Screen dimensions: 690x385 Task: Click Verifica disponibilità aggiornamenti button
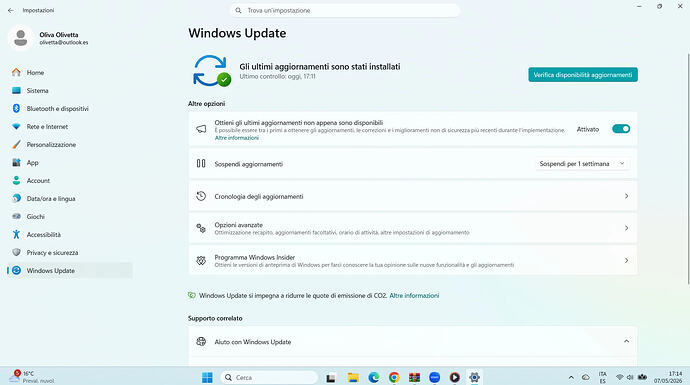[x=583, y=75]
